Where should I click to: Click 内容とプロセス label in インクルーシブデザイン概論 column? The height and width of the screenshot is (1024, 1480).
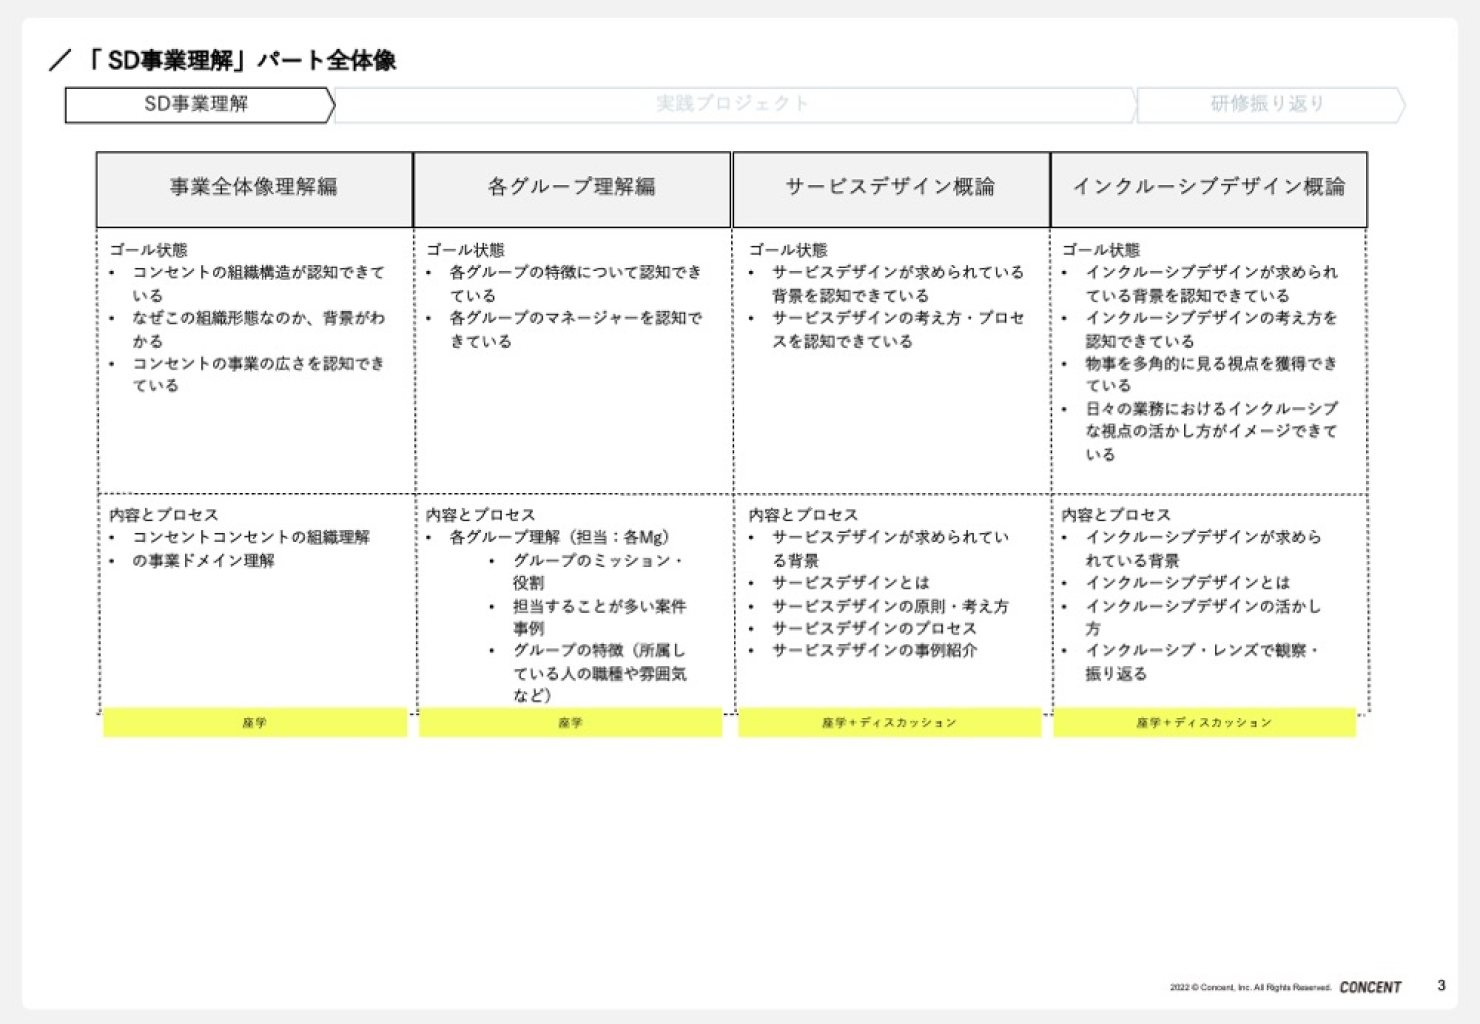[x=1115, y=515]
